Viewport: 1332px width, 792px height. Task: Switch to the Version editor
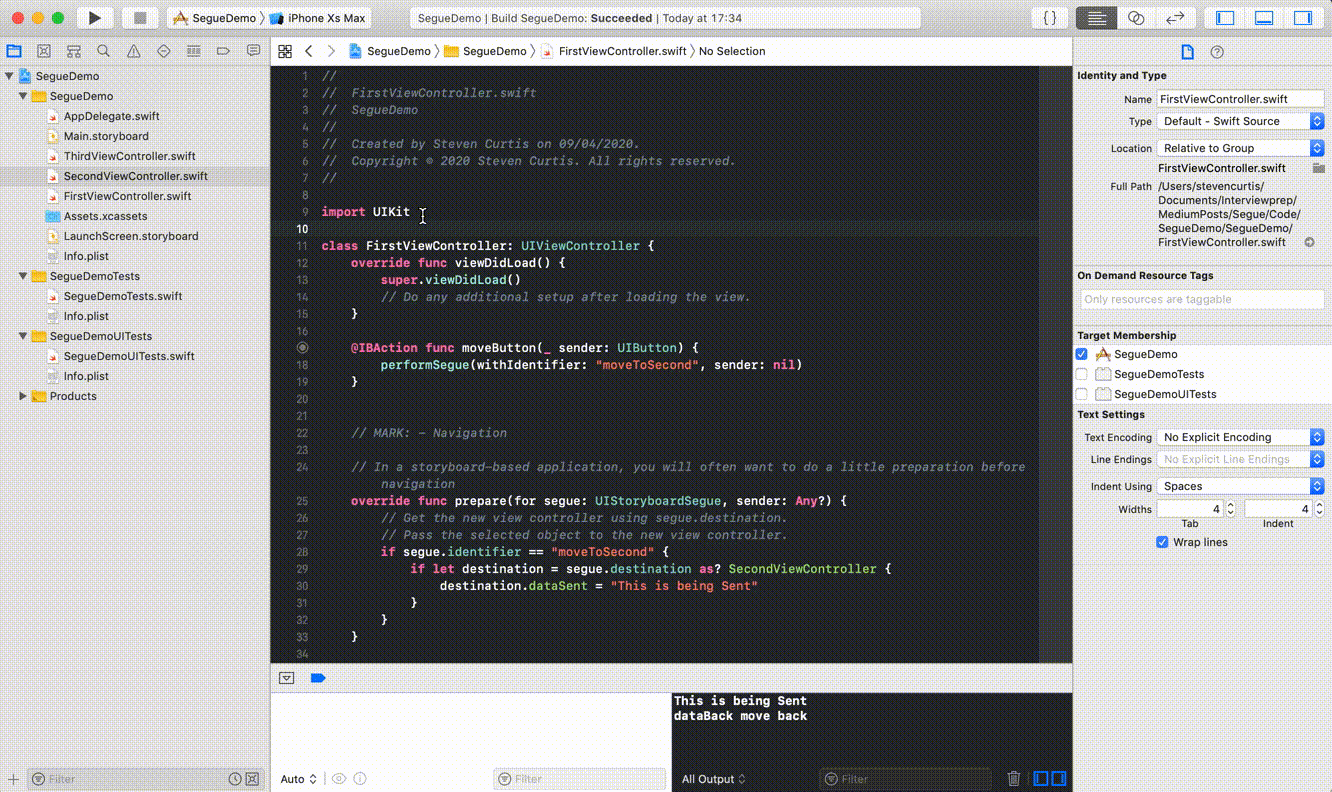(1175, 18)
